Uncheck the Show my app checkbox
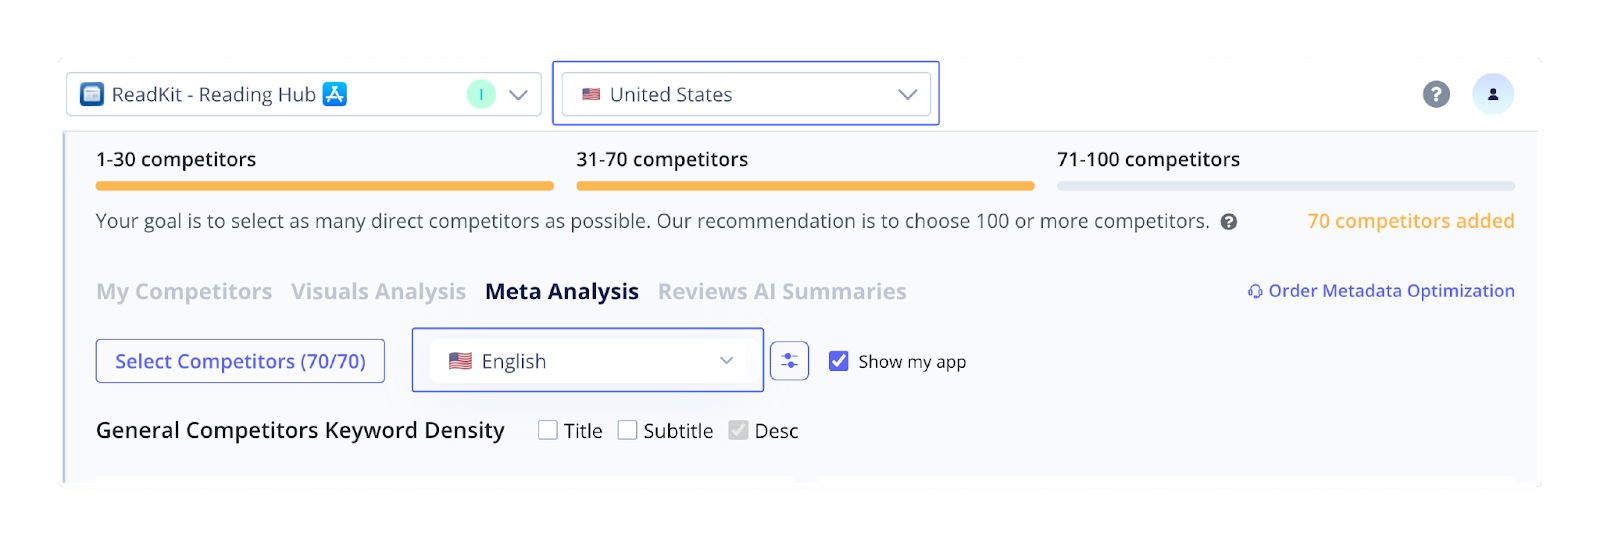Image resolution: width=1600 pixels, height=546 pixels. coord(839,361)
